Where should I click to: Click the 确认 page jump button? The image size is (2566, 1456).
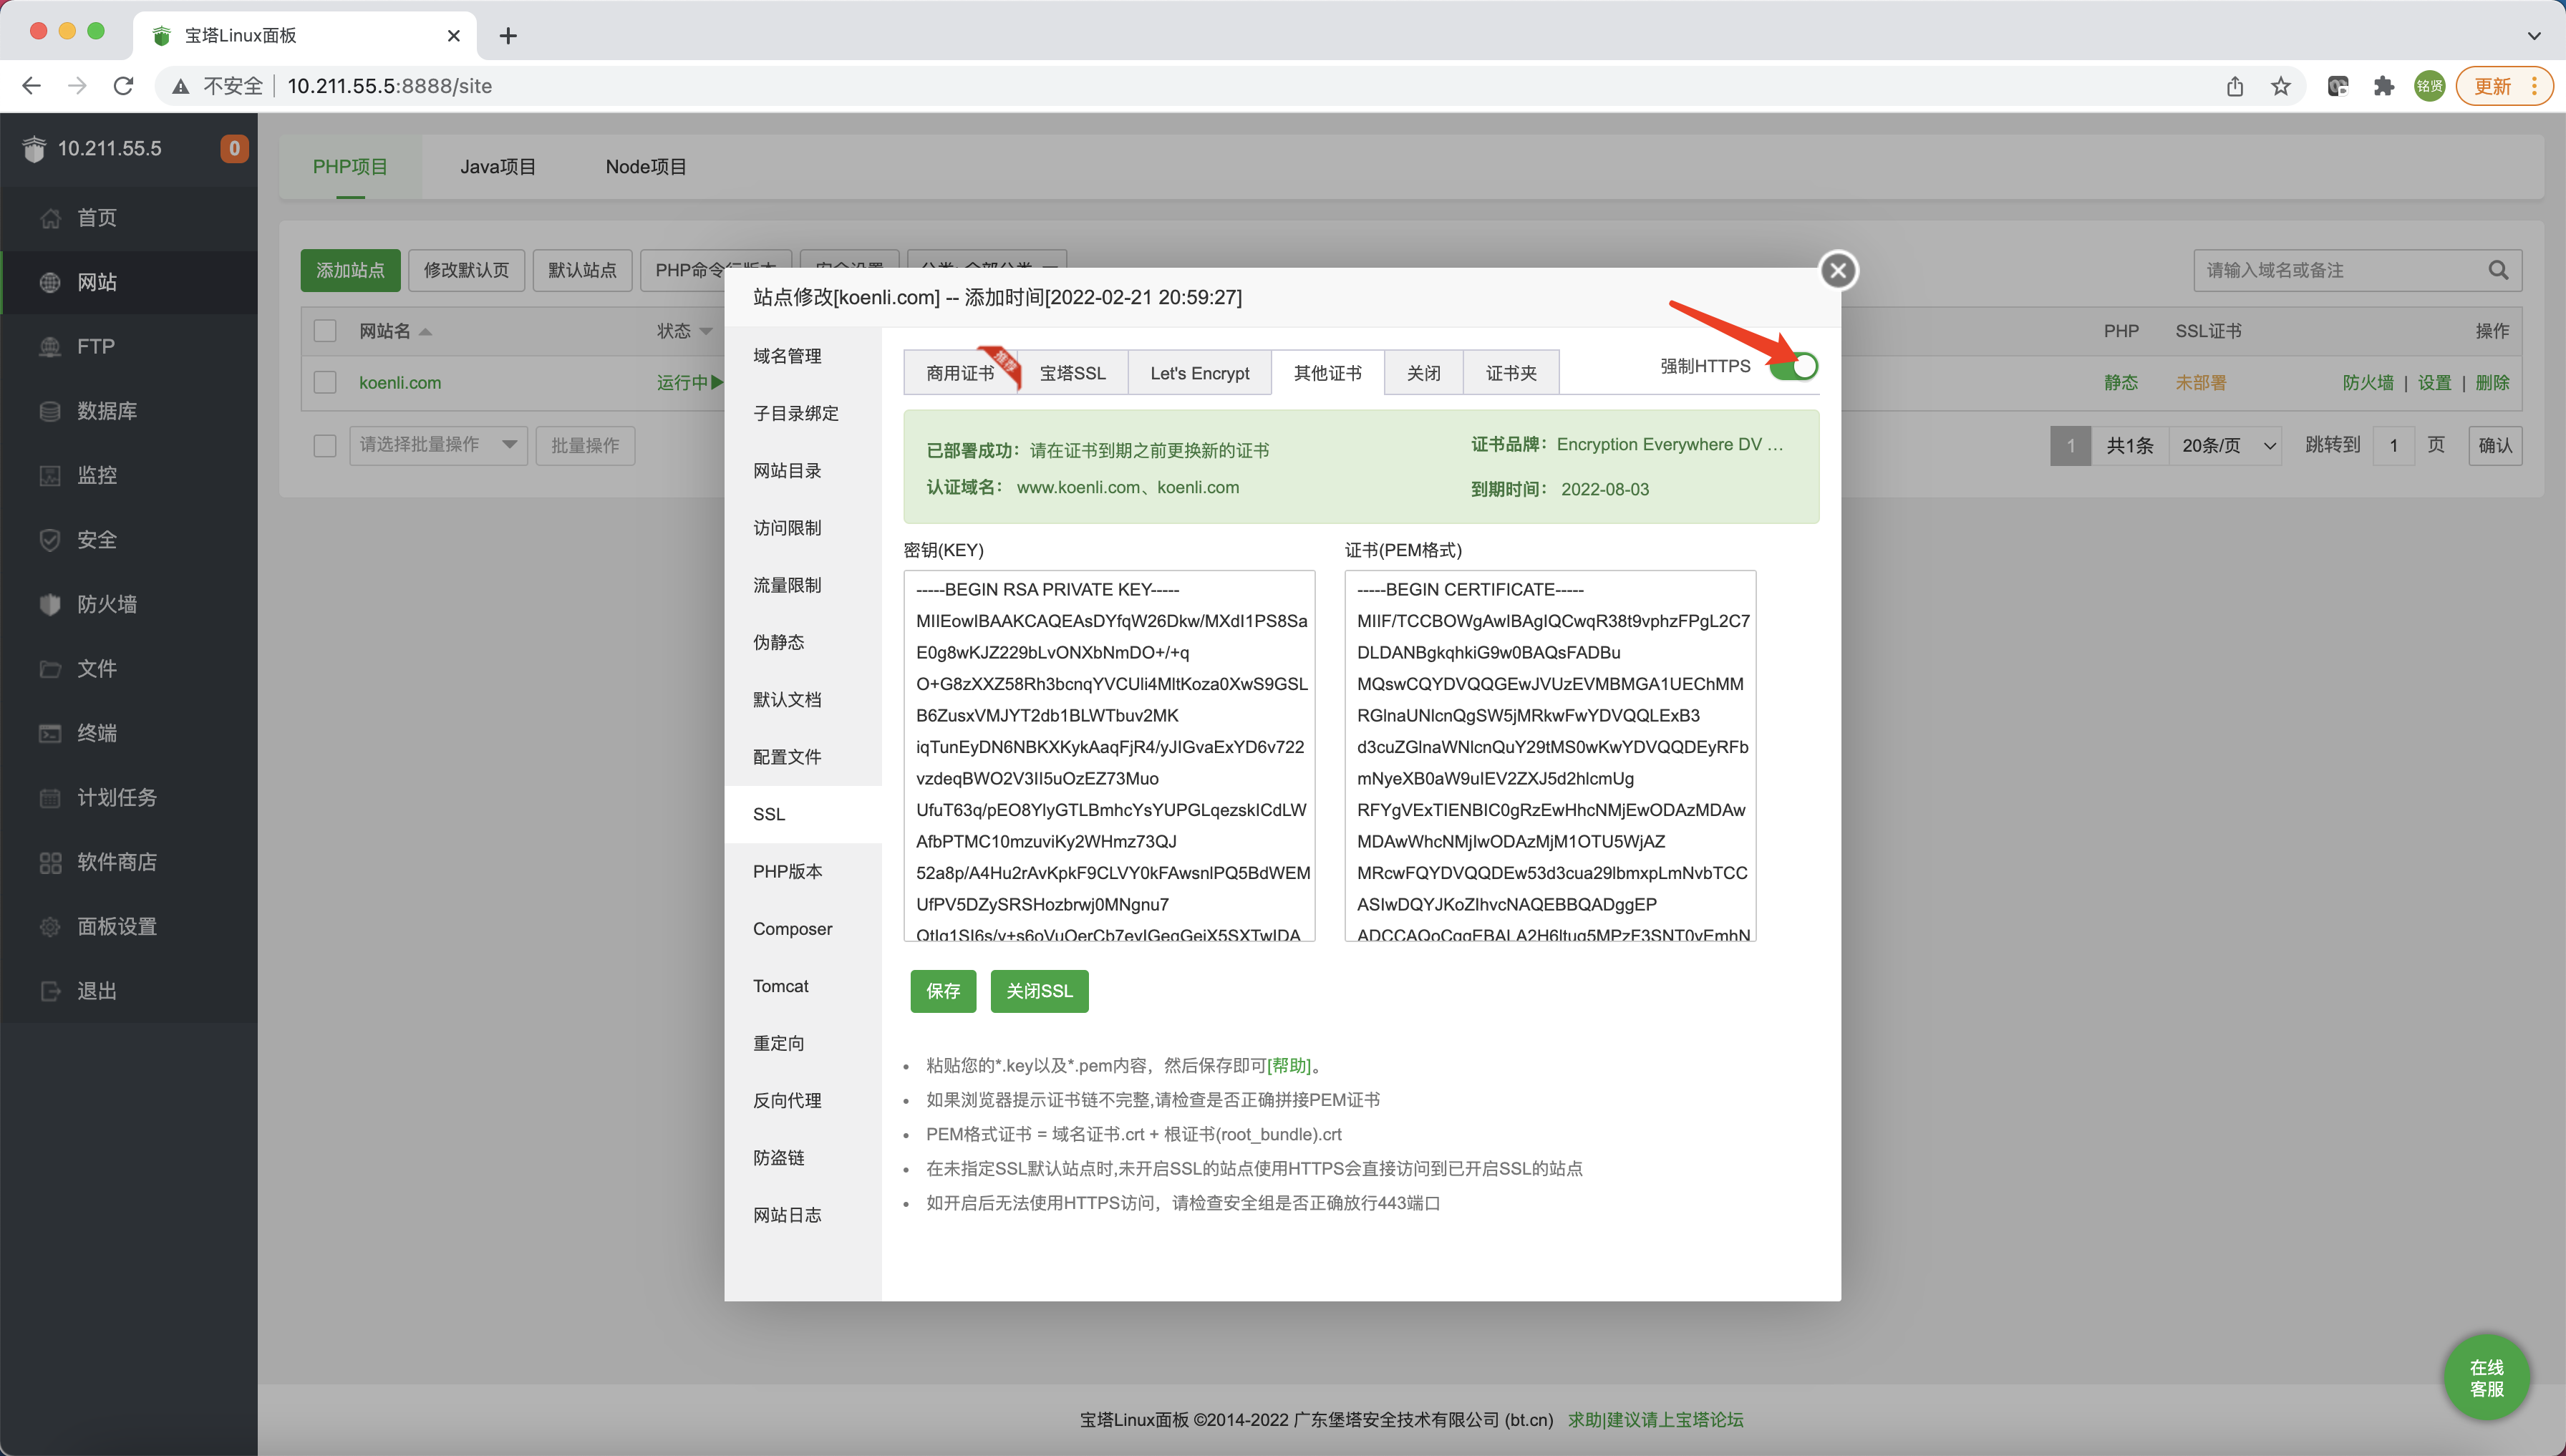(2496, 445)
